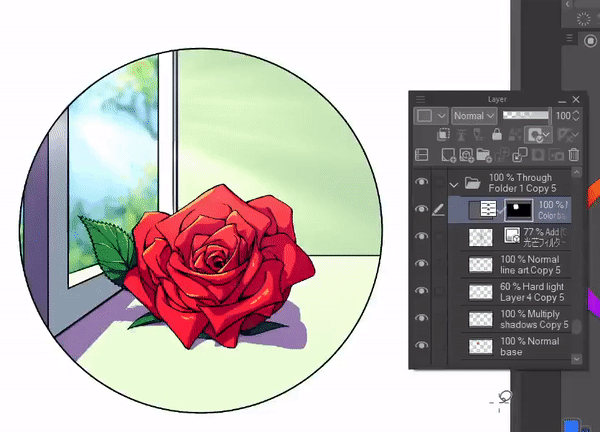Select the line art Copy 5 layer
The height and width of the screenshot is (432, 600).
[x=530, y=265]
